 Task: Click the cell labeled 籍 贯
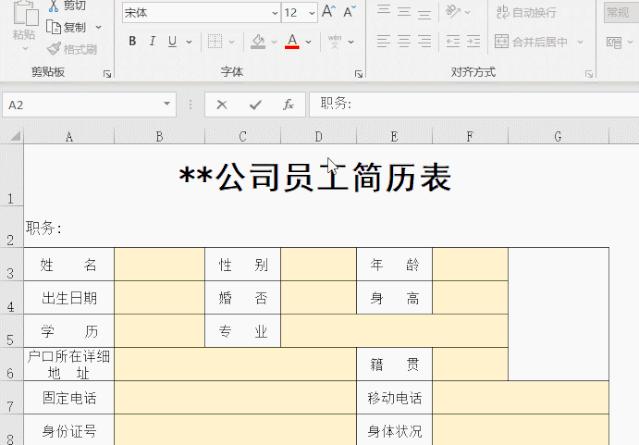[394, 364]
